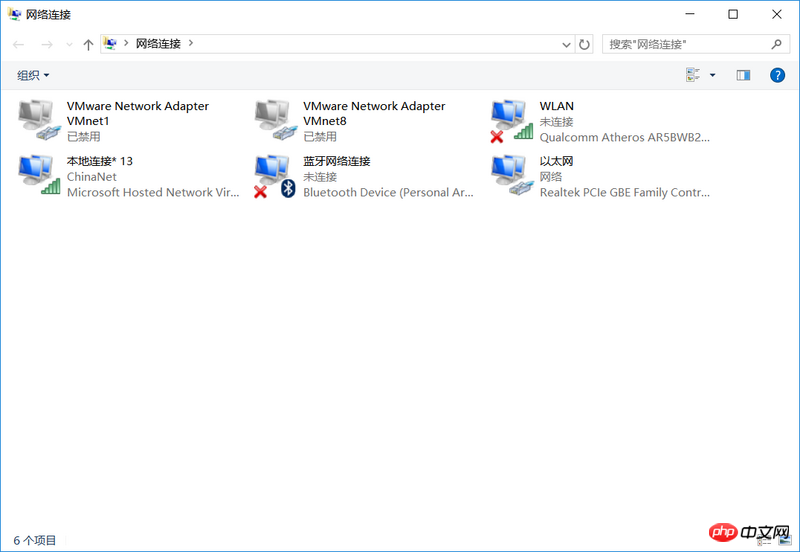The height and width of the screenshot is (552, 800).
Task: Select the 蓝牙网络连接 Bluetooth adapter icon
Action: [x=276, y=177]
